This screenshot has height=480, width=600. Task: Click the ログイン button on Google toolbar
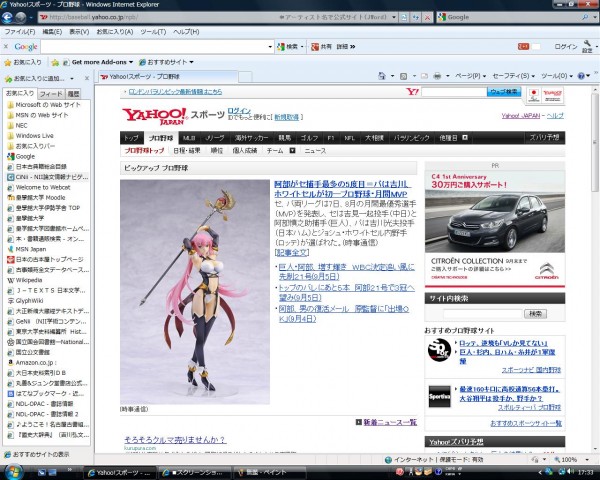pyautogui.click(x=566, y=46)
